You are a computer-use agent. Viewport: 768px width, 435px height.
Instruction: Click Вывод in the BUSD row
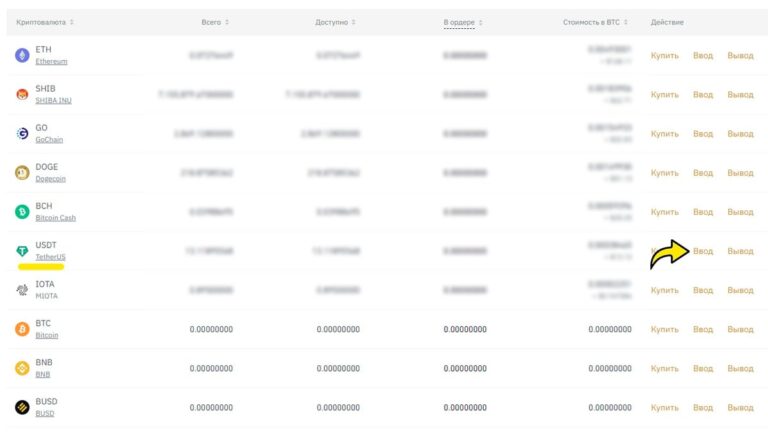coord(740,408)
